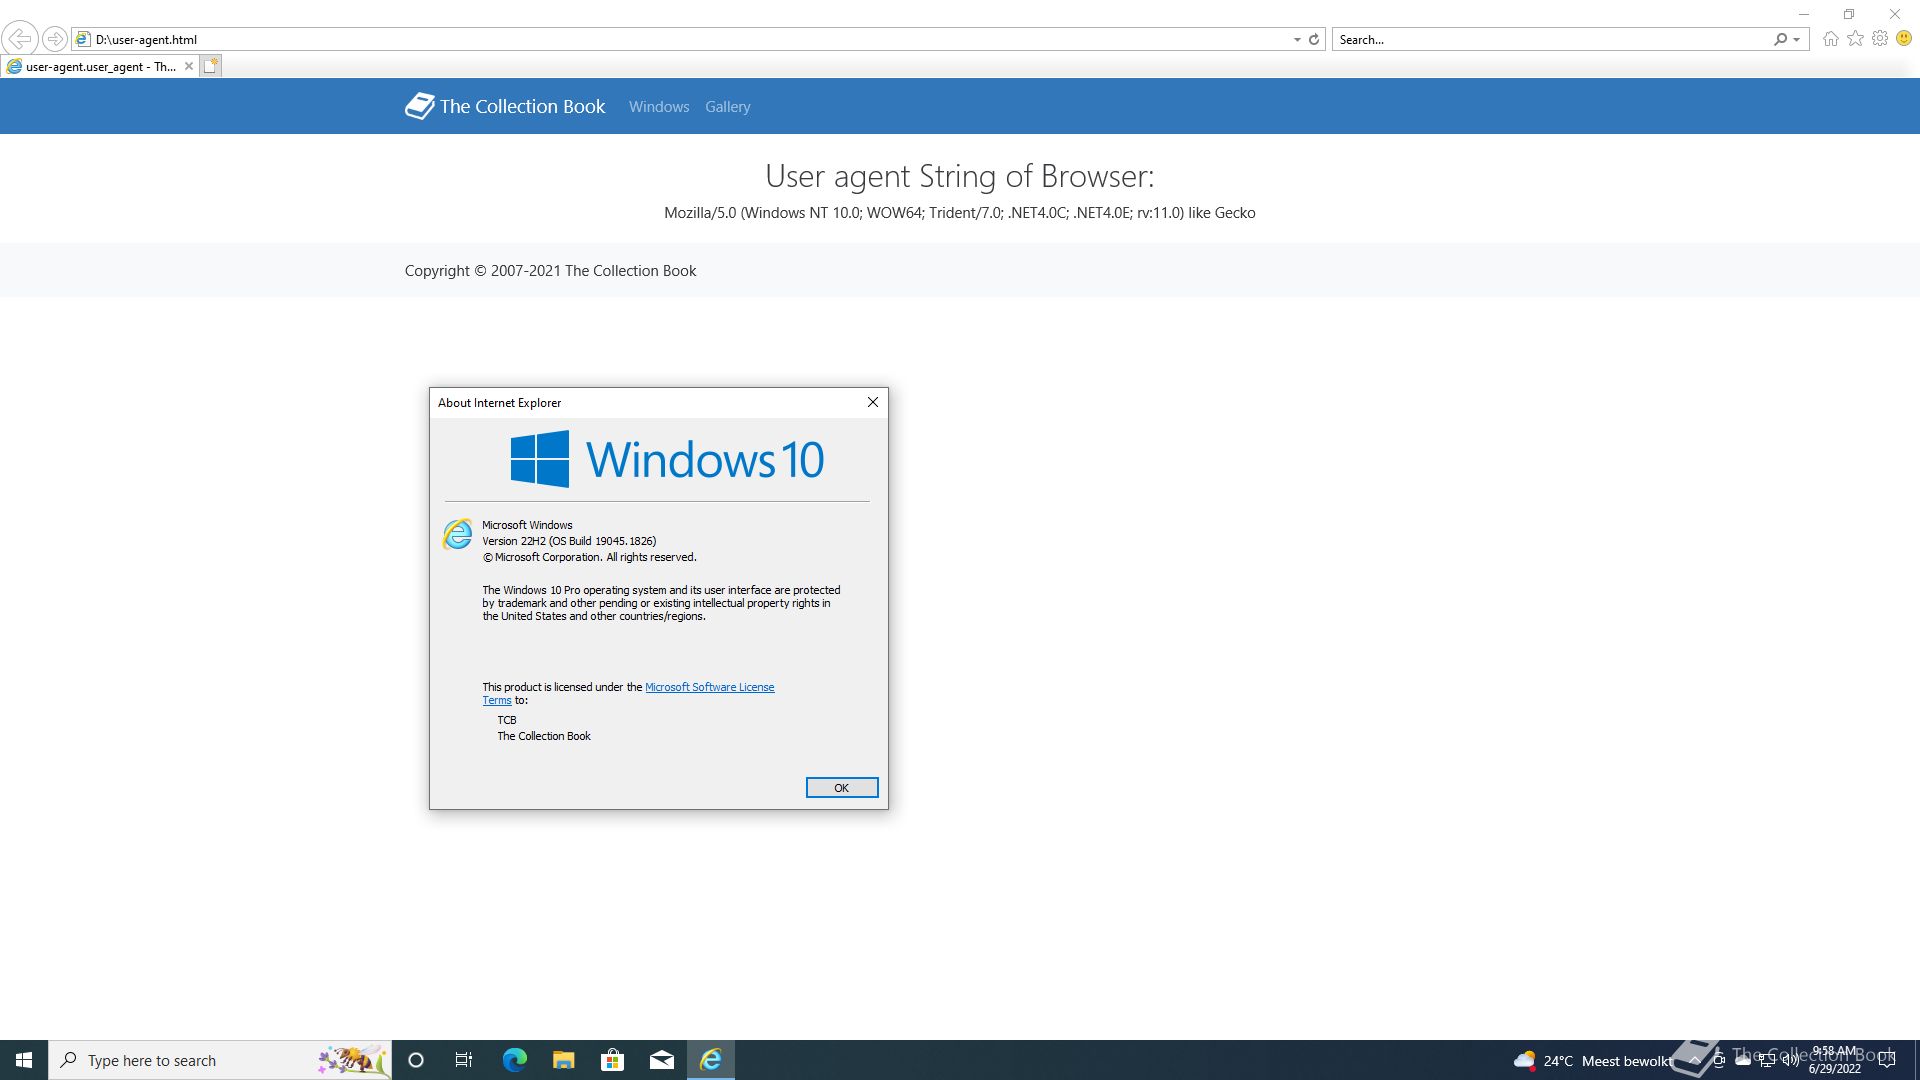Open the Favorites star icon

[x=1855, y=39]
